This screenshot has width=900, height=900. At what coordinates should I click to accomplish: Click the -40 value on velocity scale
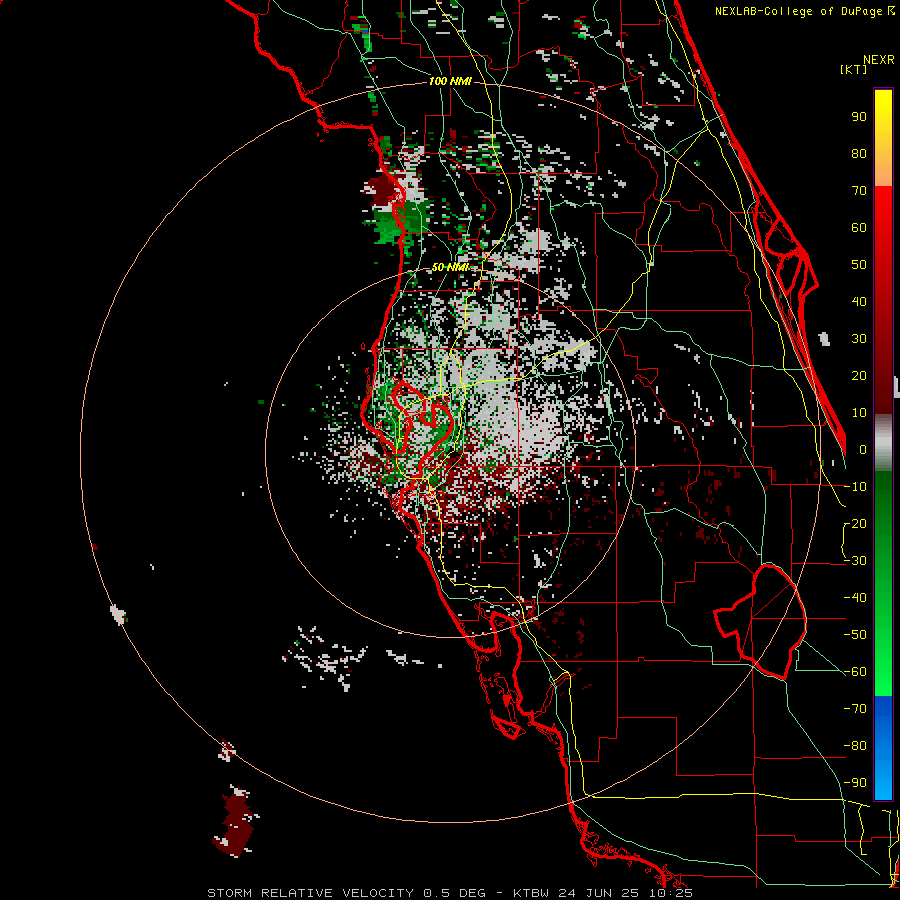tap(855, 598)
